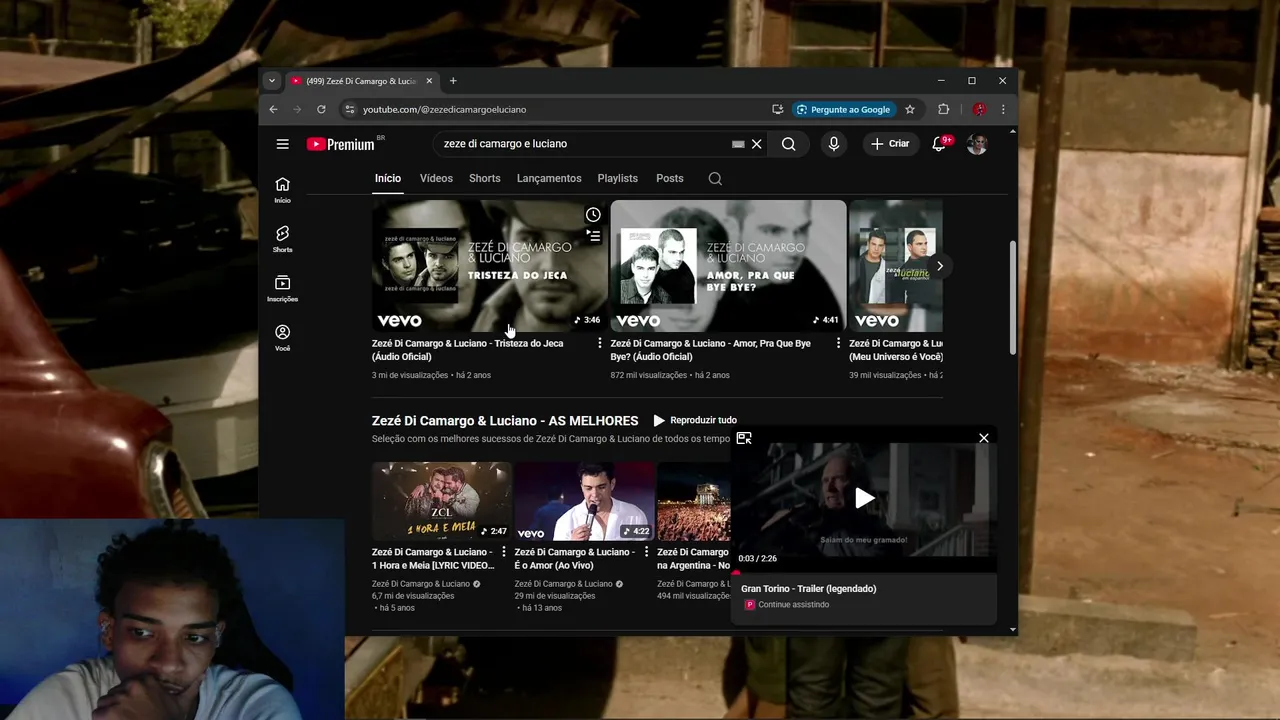Open 1 Hora e Meia lyric video thumbnail
Screen dimensions: 1280x720
[441, 501]
